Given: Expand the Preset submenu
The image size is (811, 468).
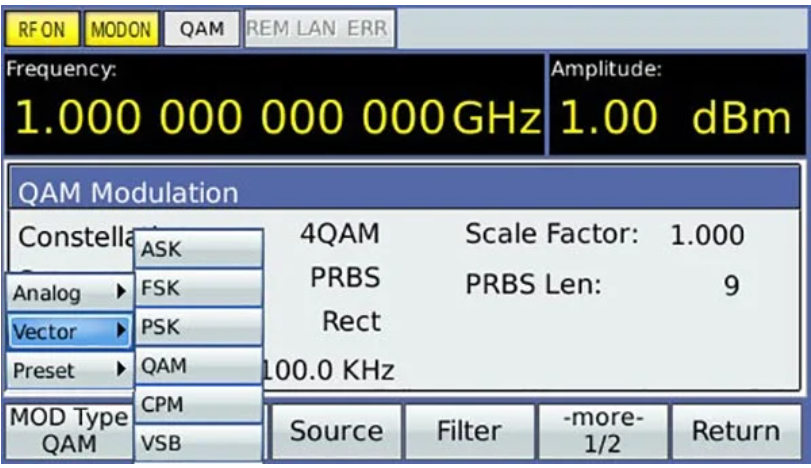Looking at the screenshot, I should pyautogui.click(x=67, y=369).
